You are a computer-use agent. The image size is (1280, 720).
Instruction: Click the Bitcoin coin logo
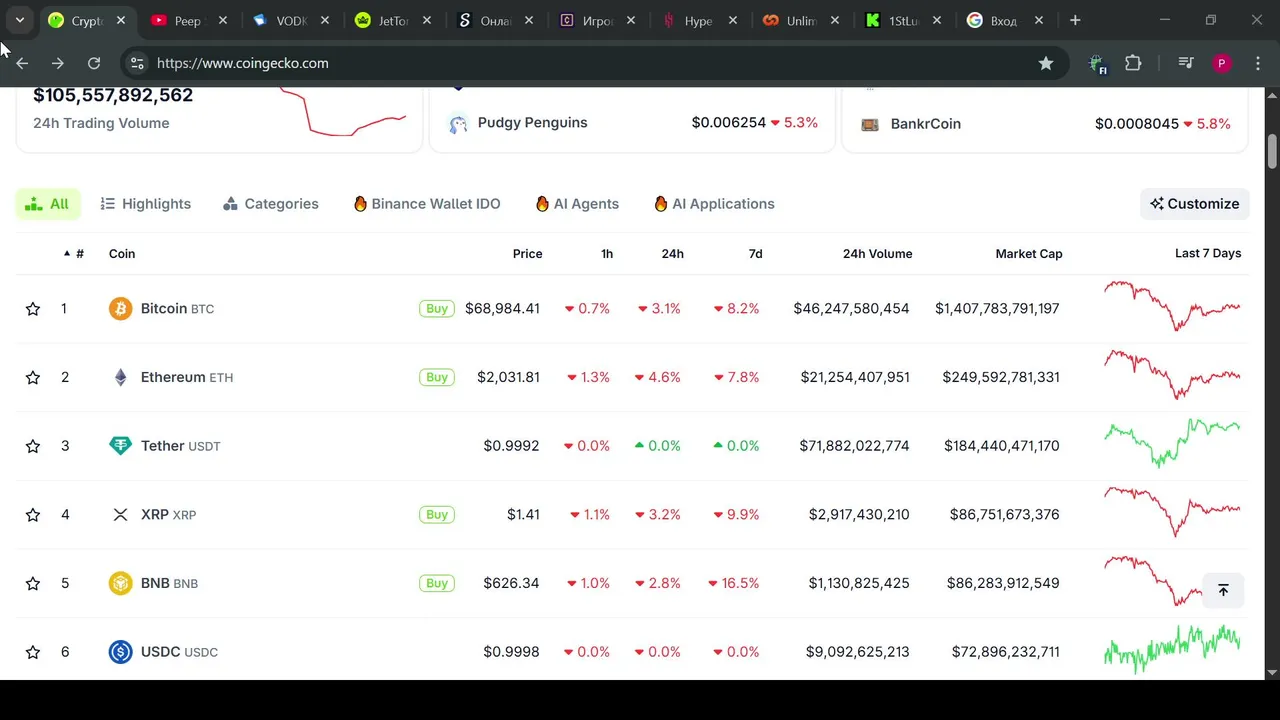120,308
